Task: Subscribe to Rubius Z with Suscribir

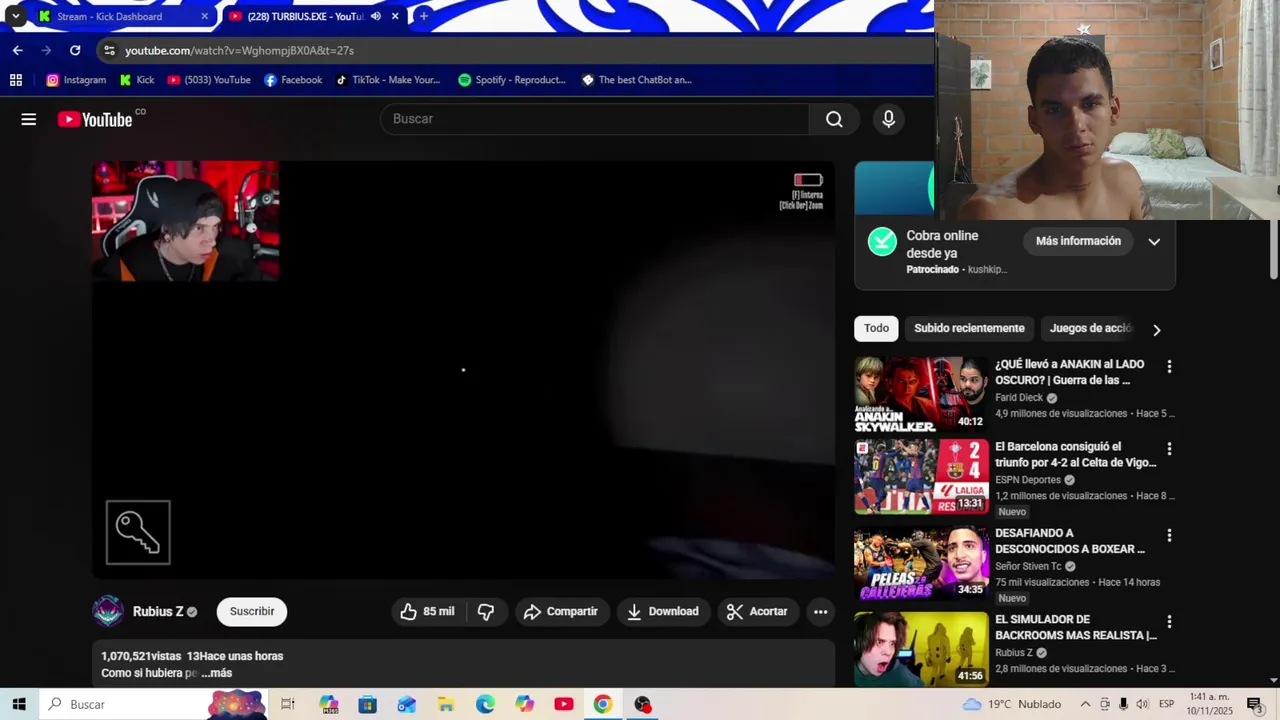Action: (252, 611)
